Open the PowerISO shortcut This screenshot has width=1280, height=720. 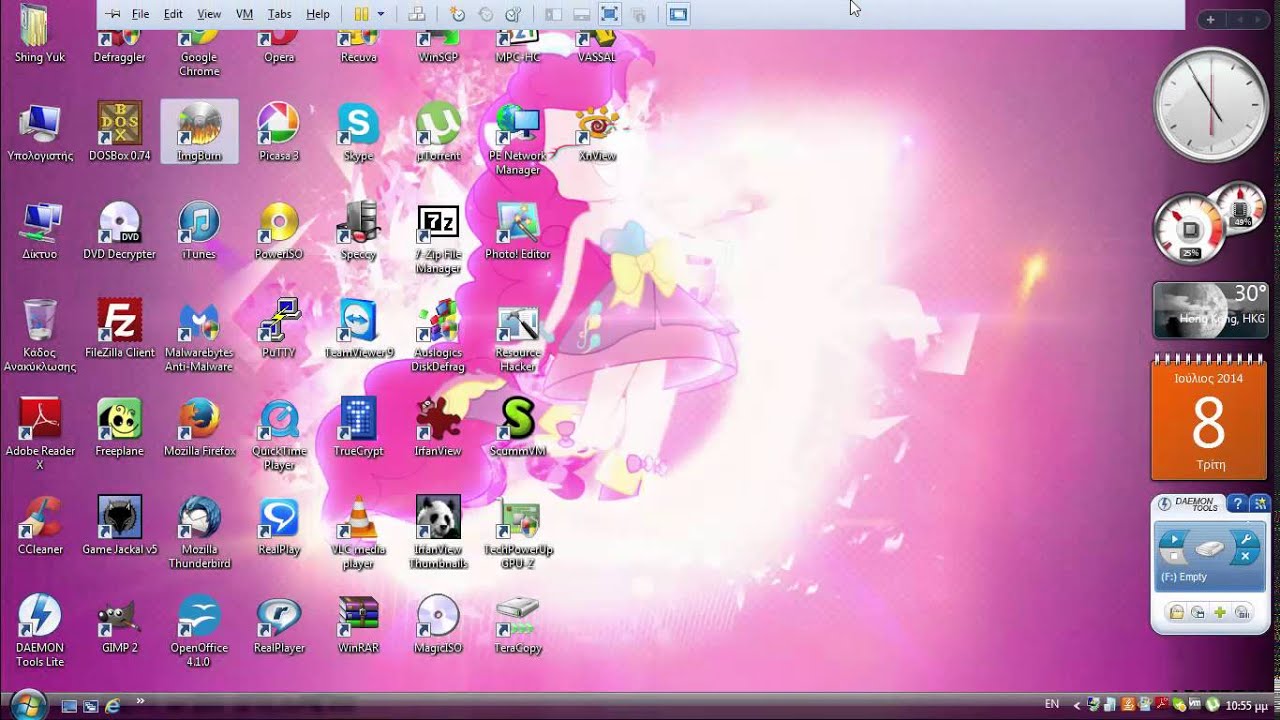click(x=278, y=230)
